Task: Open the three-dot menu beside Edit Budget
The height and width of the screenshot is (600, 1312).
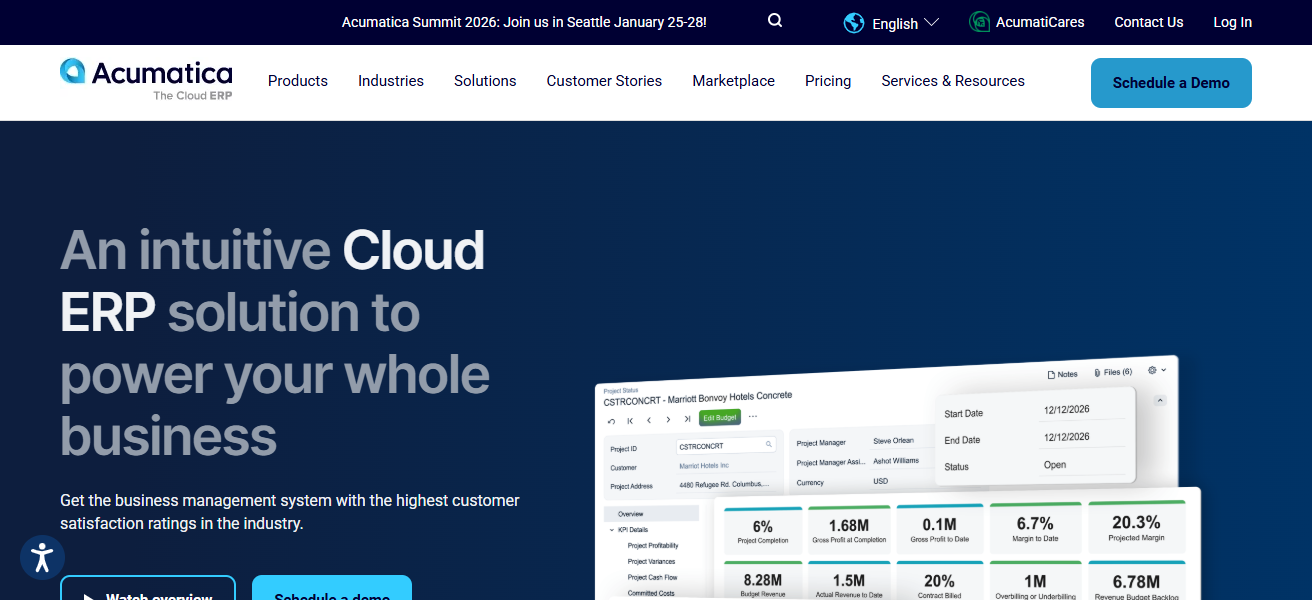Action: click(x=753, y=416)
